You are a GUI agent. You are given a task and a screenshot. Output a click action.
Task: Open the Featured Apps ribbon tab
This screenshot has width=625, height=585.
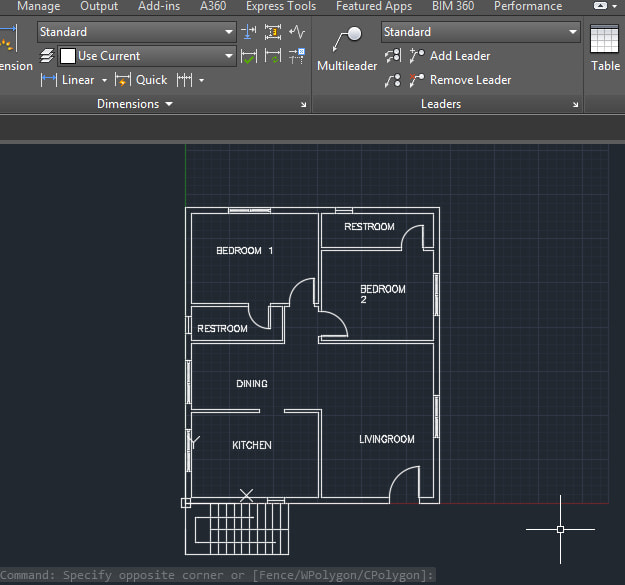pos(373,6)
